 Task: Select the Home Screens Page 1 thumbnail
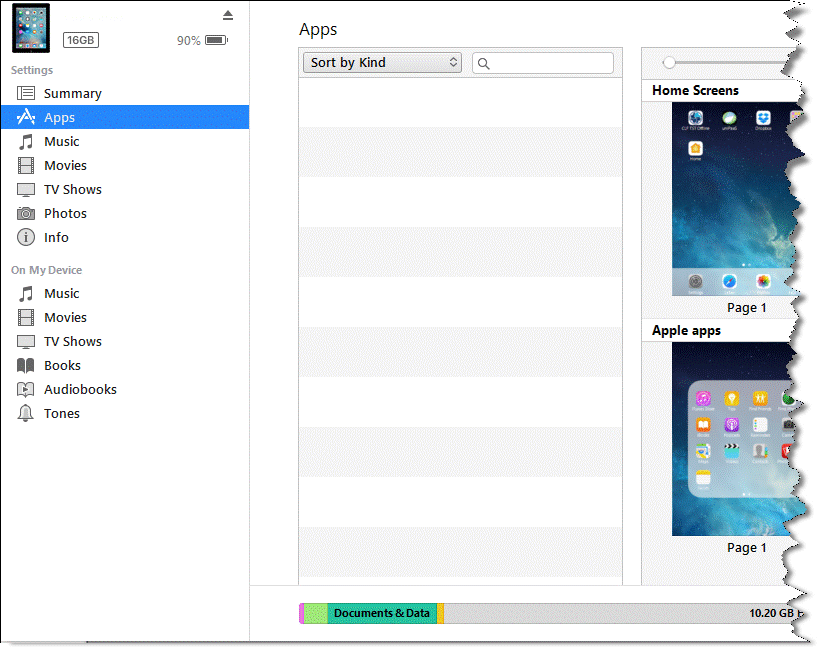pyautogui.click(x=734, y=198)
